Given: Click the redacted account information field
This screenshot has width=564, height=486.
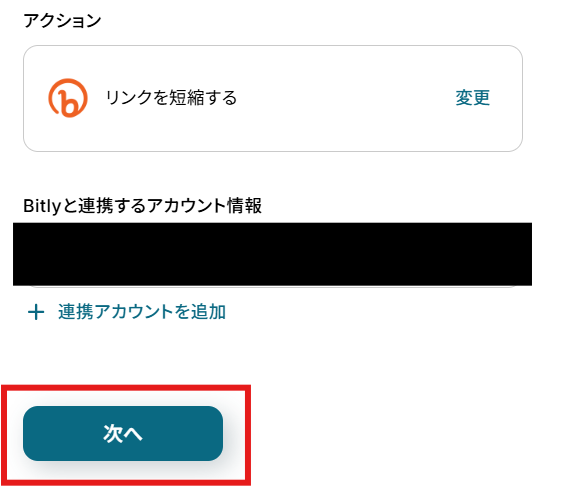Looking at the screenshot, I should [x=272, y=254].
